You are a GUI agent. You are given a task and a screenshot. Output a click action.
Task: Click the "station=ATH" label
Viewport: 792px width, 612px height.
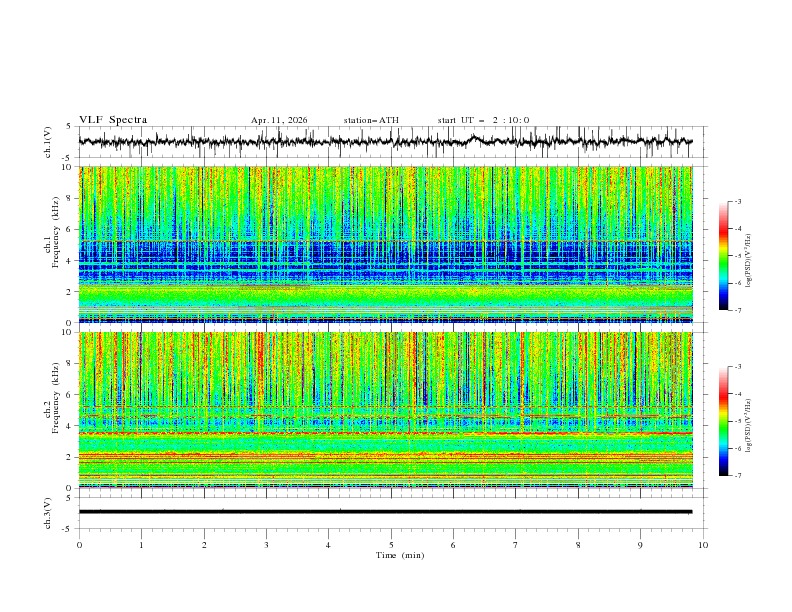[x=371, y=120]
